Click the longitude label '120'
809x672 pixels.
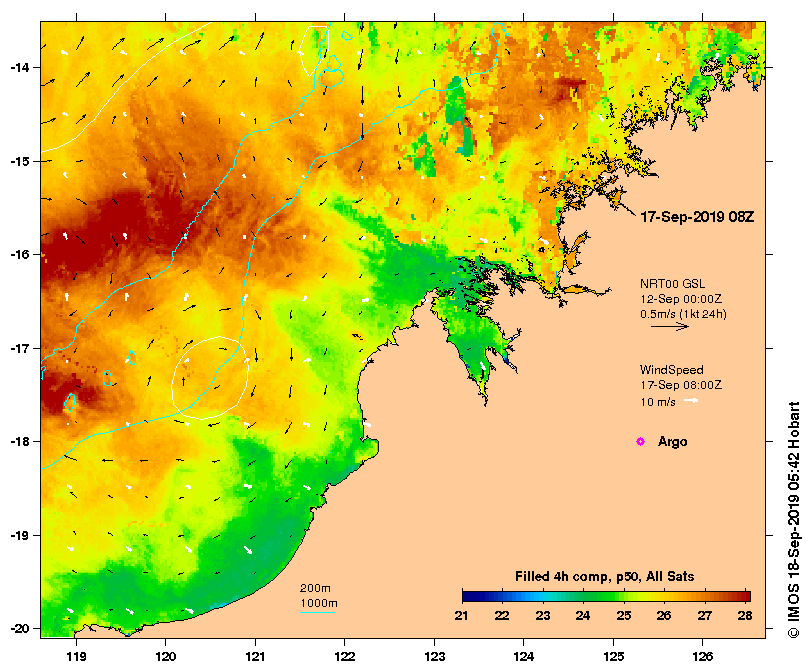tap(166, 657)
